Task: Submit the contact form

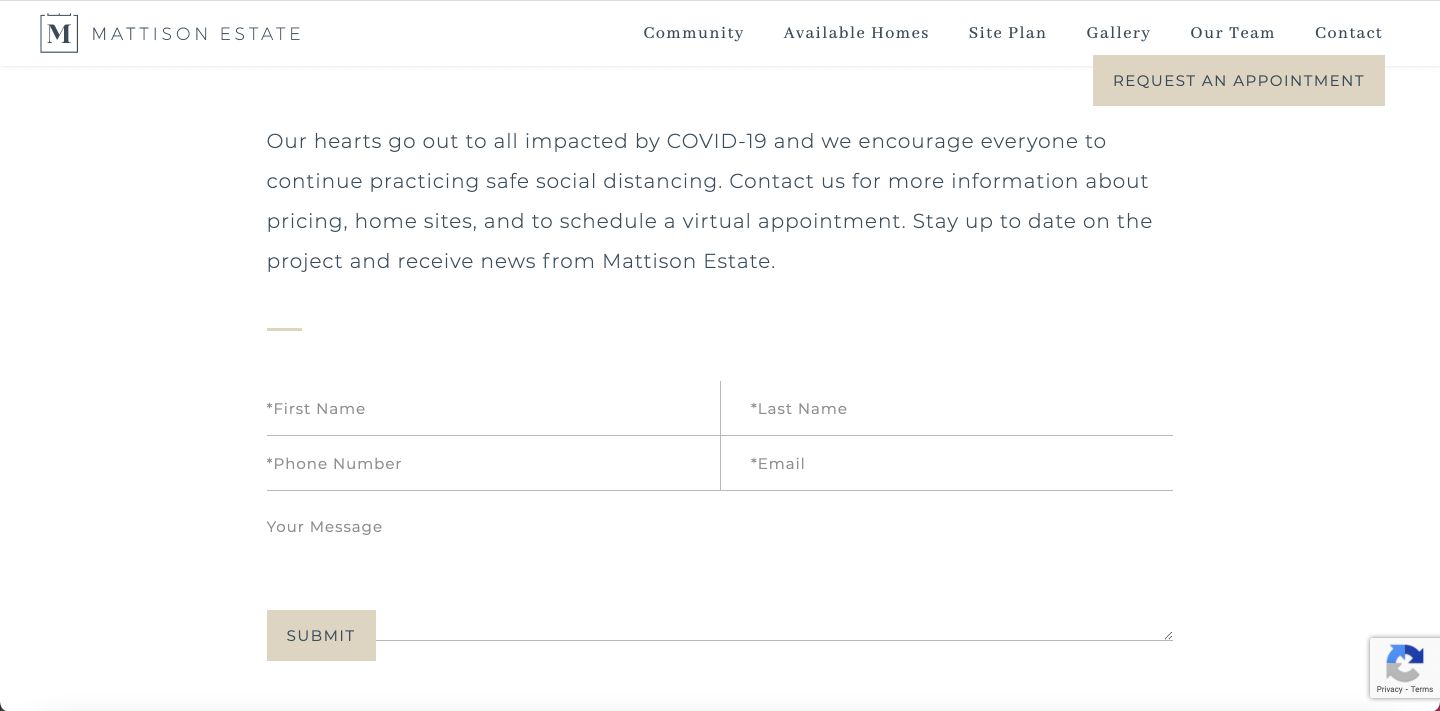Action: (x=321, y=635)
